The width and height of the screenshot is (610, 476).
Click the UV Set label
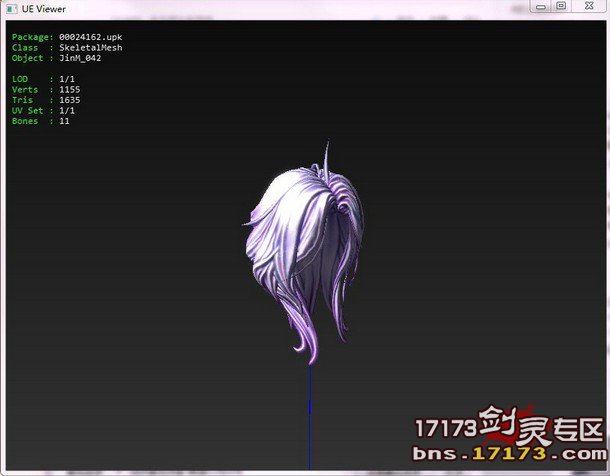[x=27, y=110]
